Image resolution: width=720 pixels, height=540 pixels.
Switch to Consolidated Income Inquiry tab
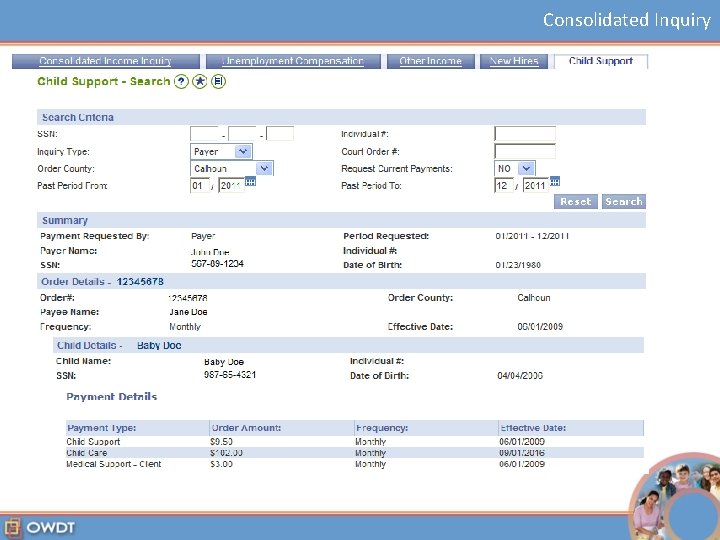point(106,61)
